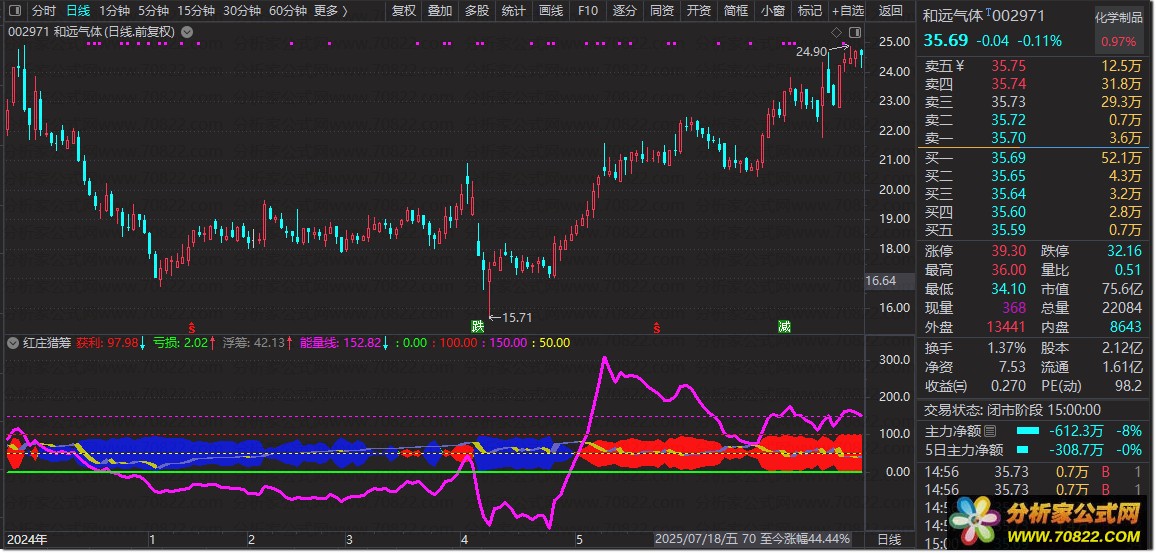Switch to 60分钟 chart period
Screen dimensions: 1157x553
point(287,11)
